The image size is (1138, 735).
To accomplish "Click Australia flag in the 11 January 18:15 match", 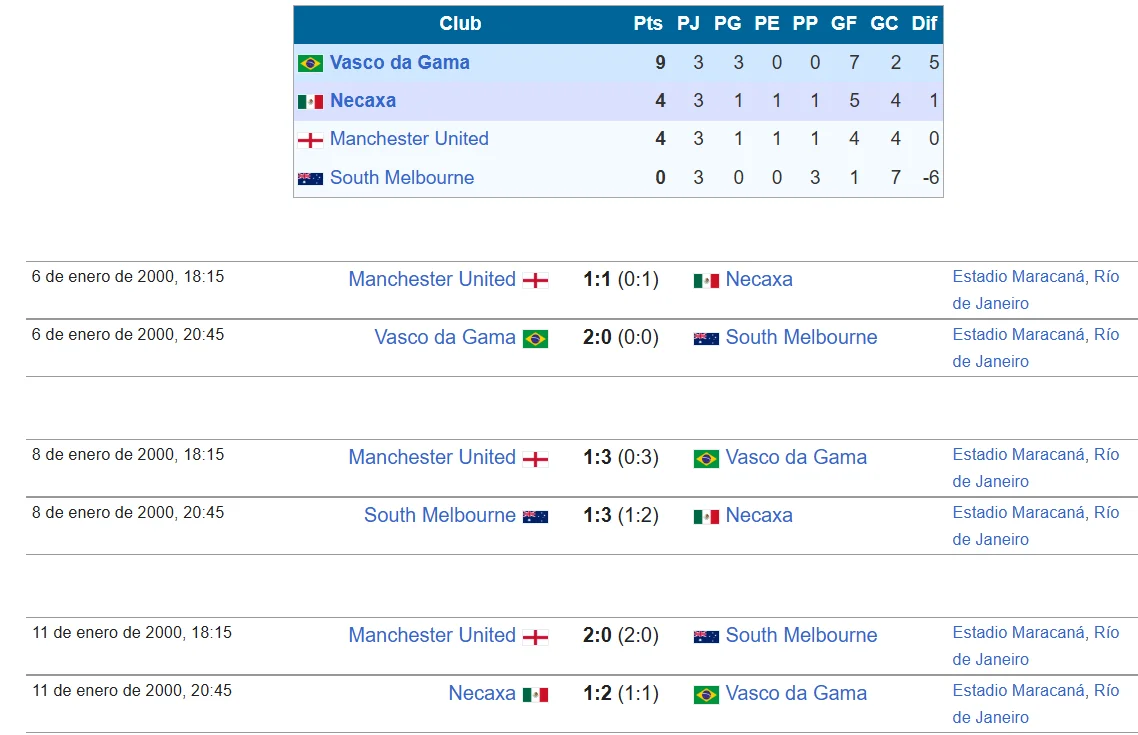I will pyautogui.click(x=706, y=636).
